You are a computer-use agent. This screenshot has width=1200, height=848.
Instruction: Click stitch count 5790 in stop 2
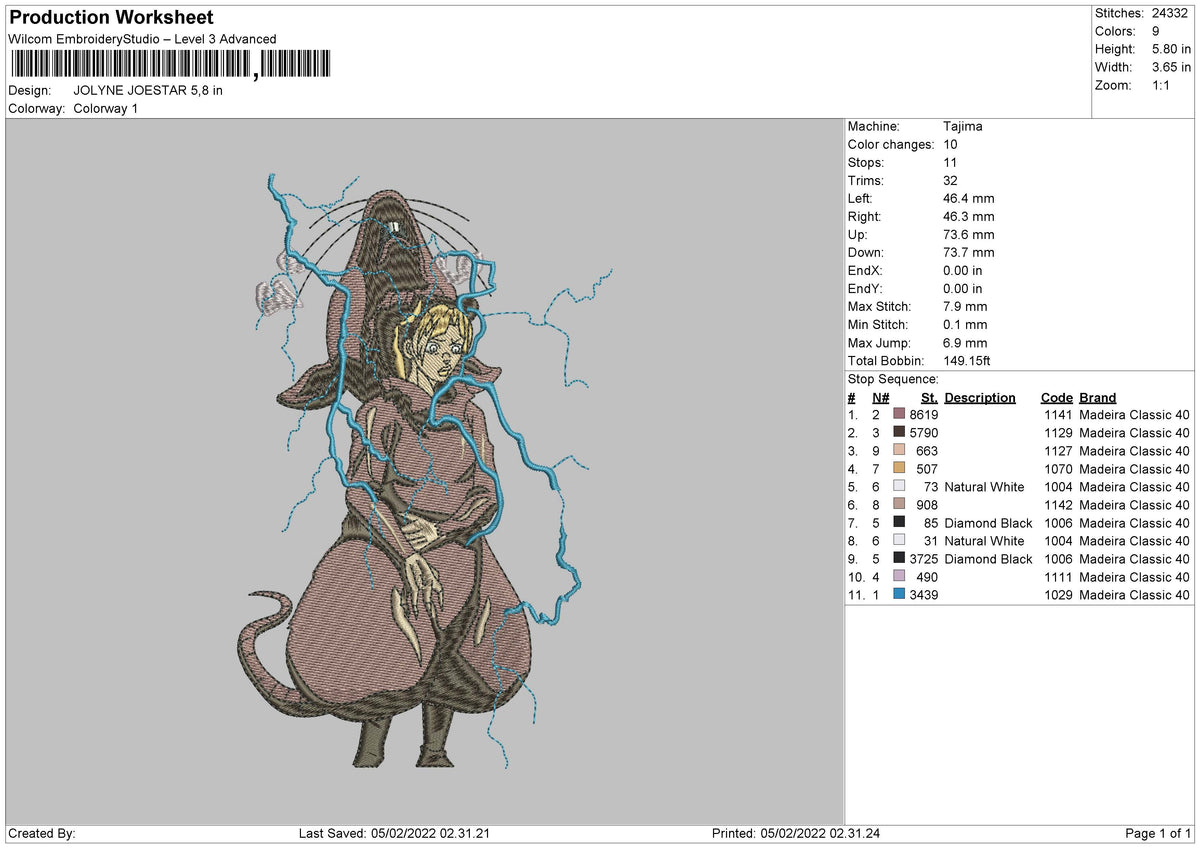[x=923, y=432]
